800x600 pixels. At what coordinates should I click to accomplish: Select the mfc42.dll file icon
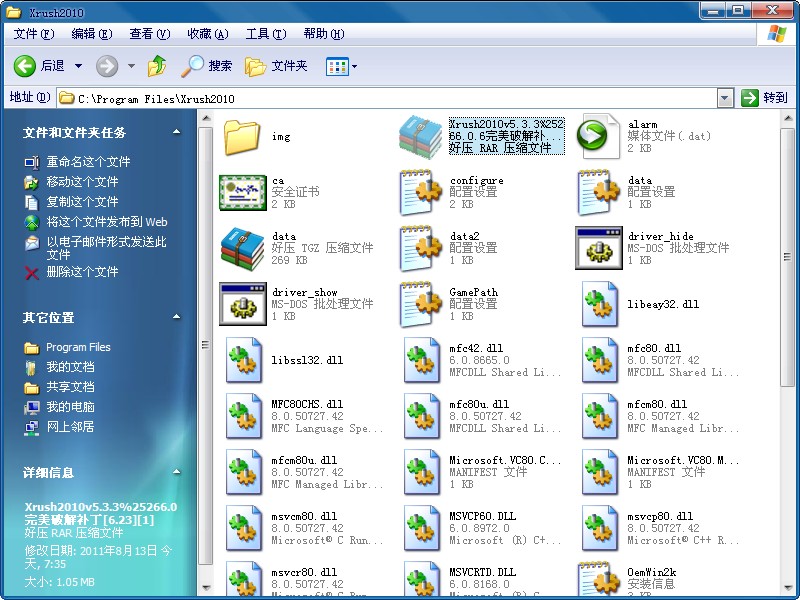422,360
